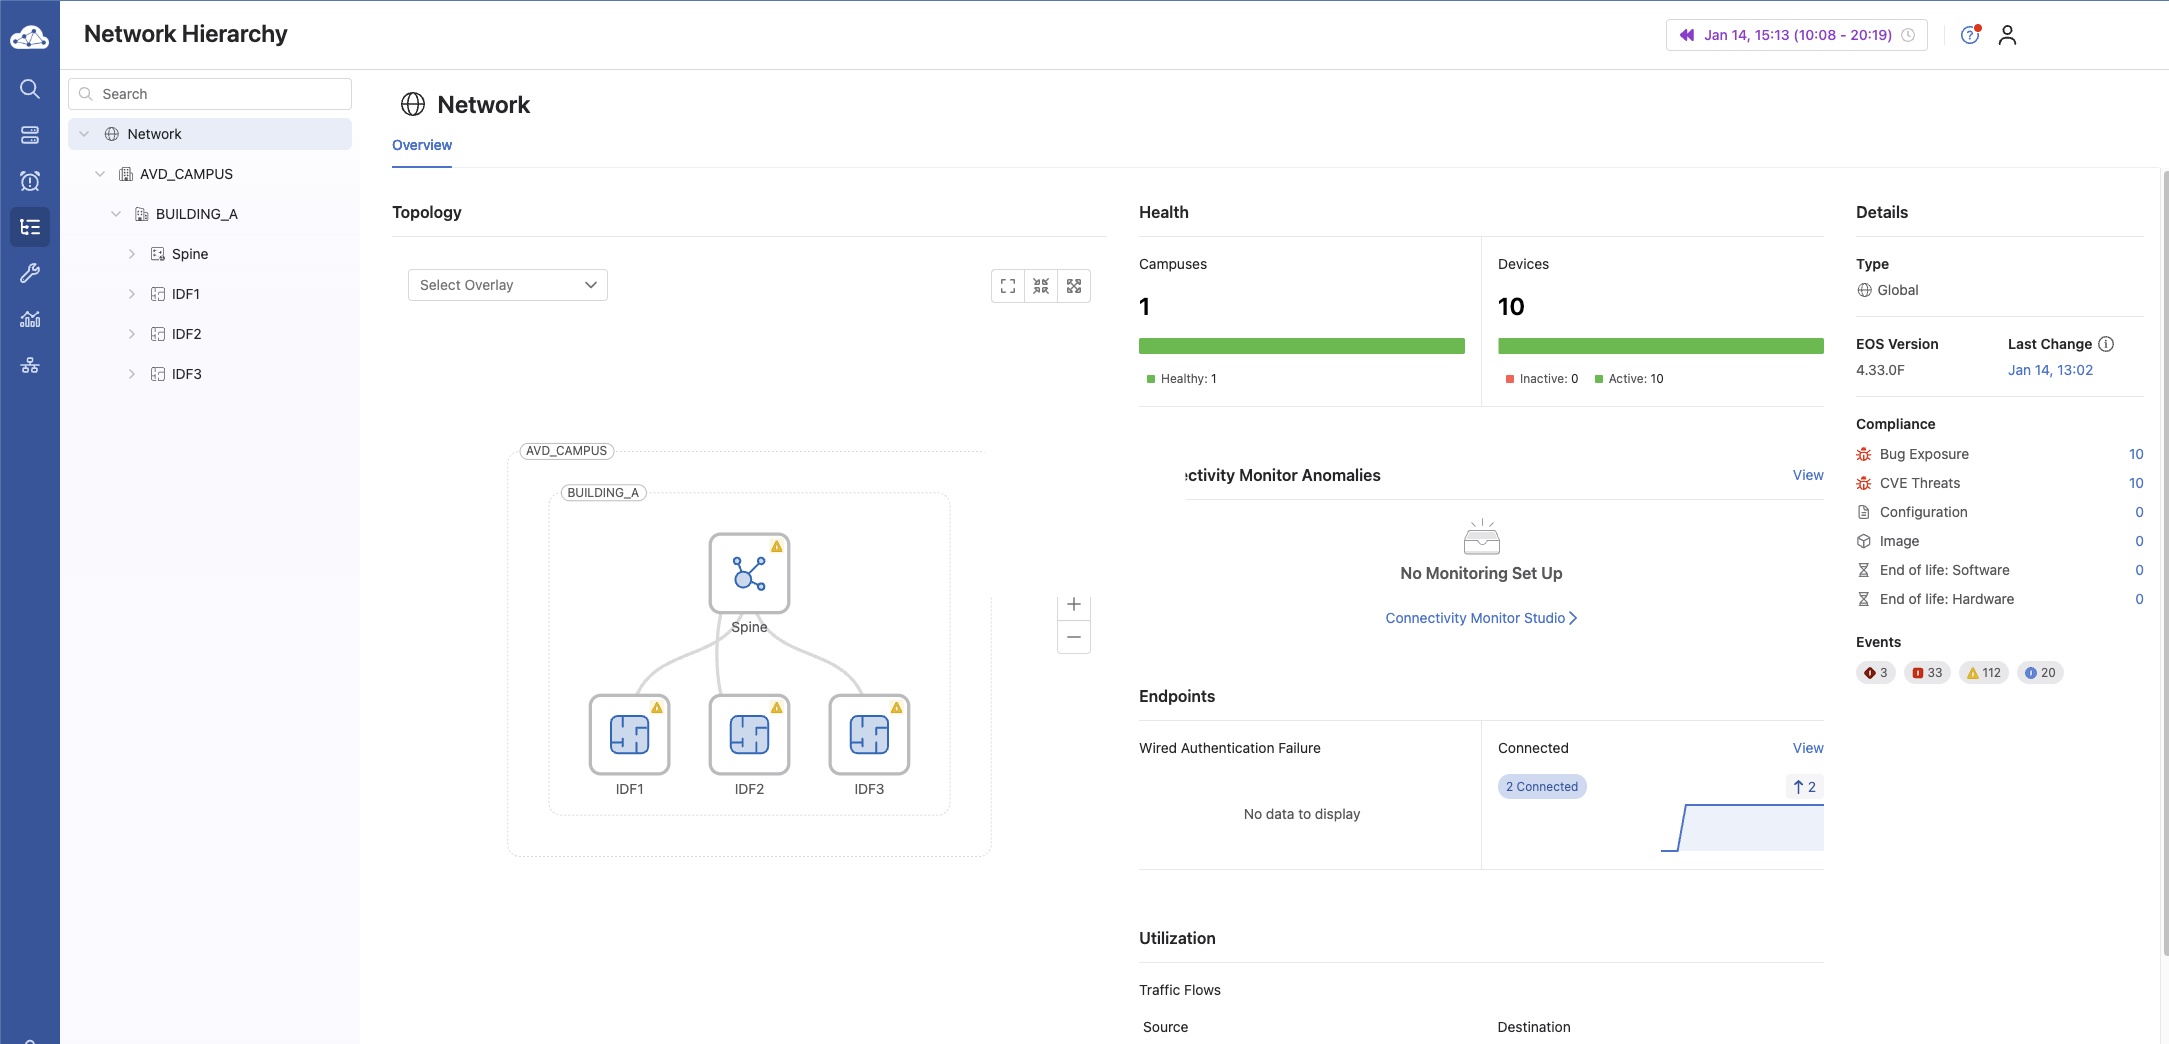Expand all nodes using the expand topology icon
The height and width of the screenshot is (1044, 2169).
1073,285
